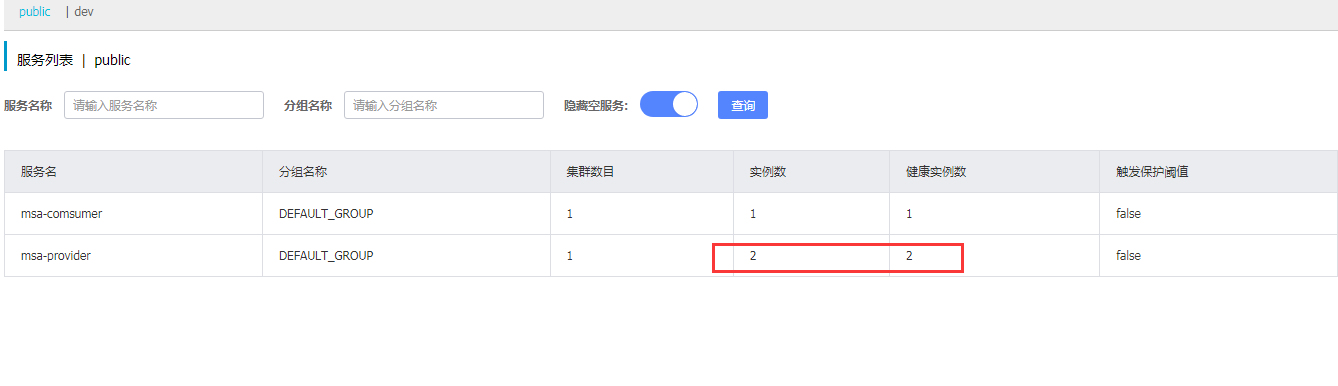The height and width of the screenshot is (386, 1338).
Task: Click DEFAULT_GROUP in the msa-provider row
Action: pyautogui.click(x=326, y=256)
